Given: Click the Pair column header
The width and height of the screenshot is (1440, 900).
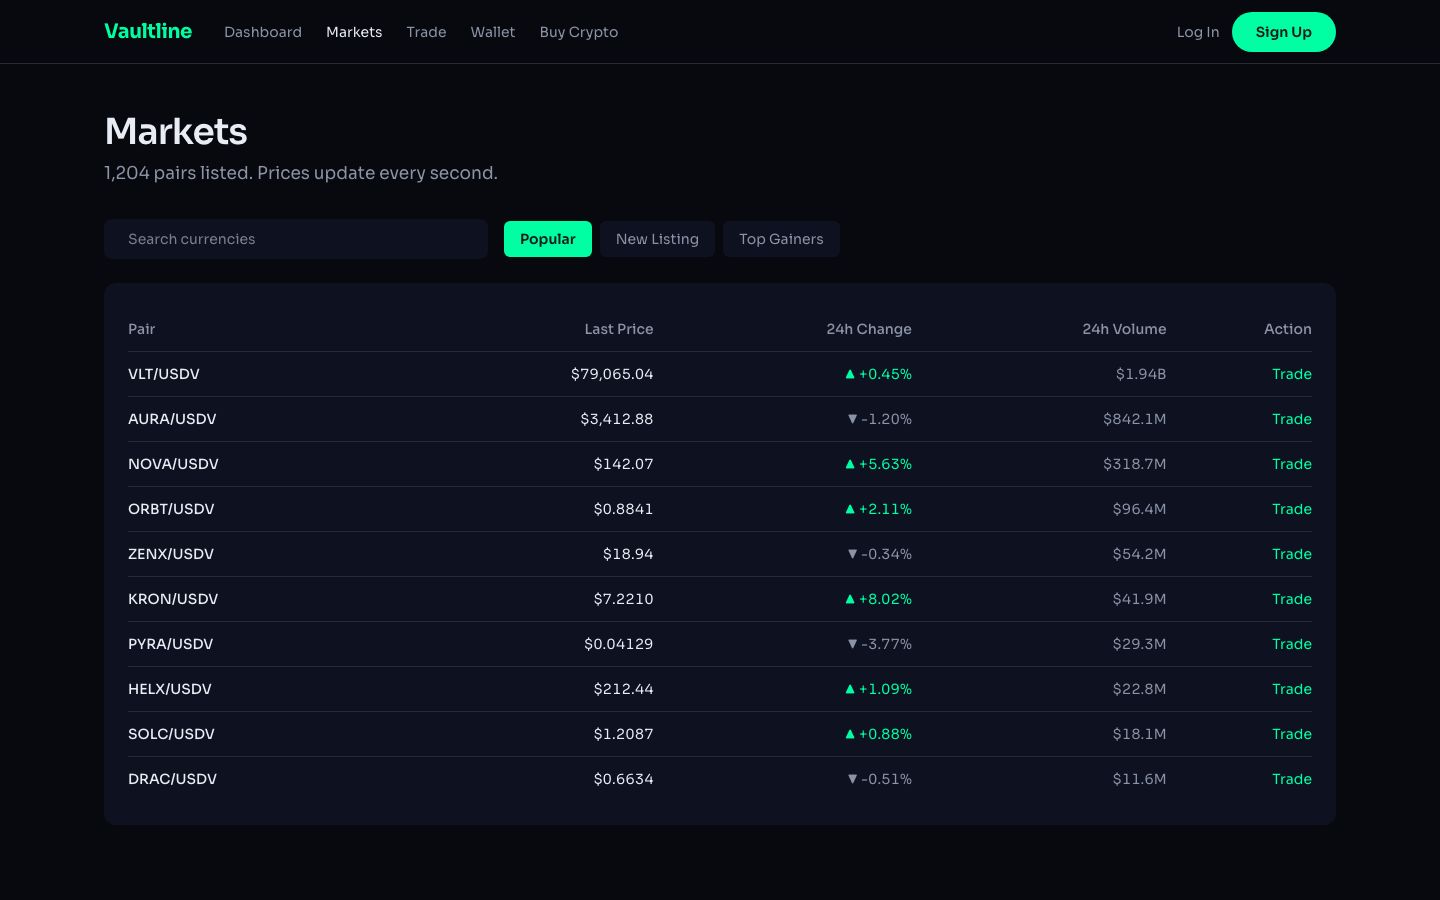Looking at the screenshot, I should tap(142, 329).
